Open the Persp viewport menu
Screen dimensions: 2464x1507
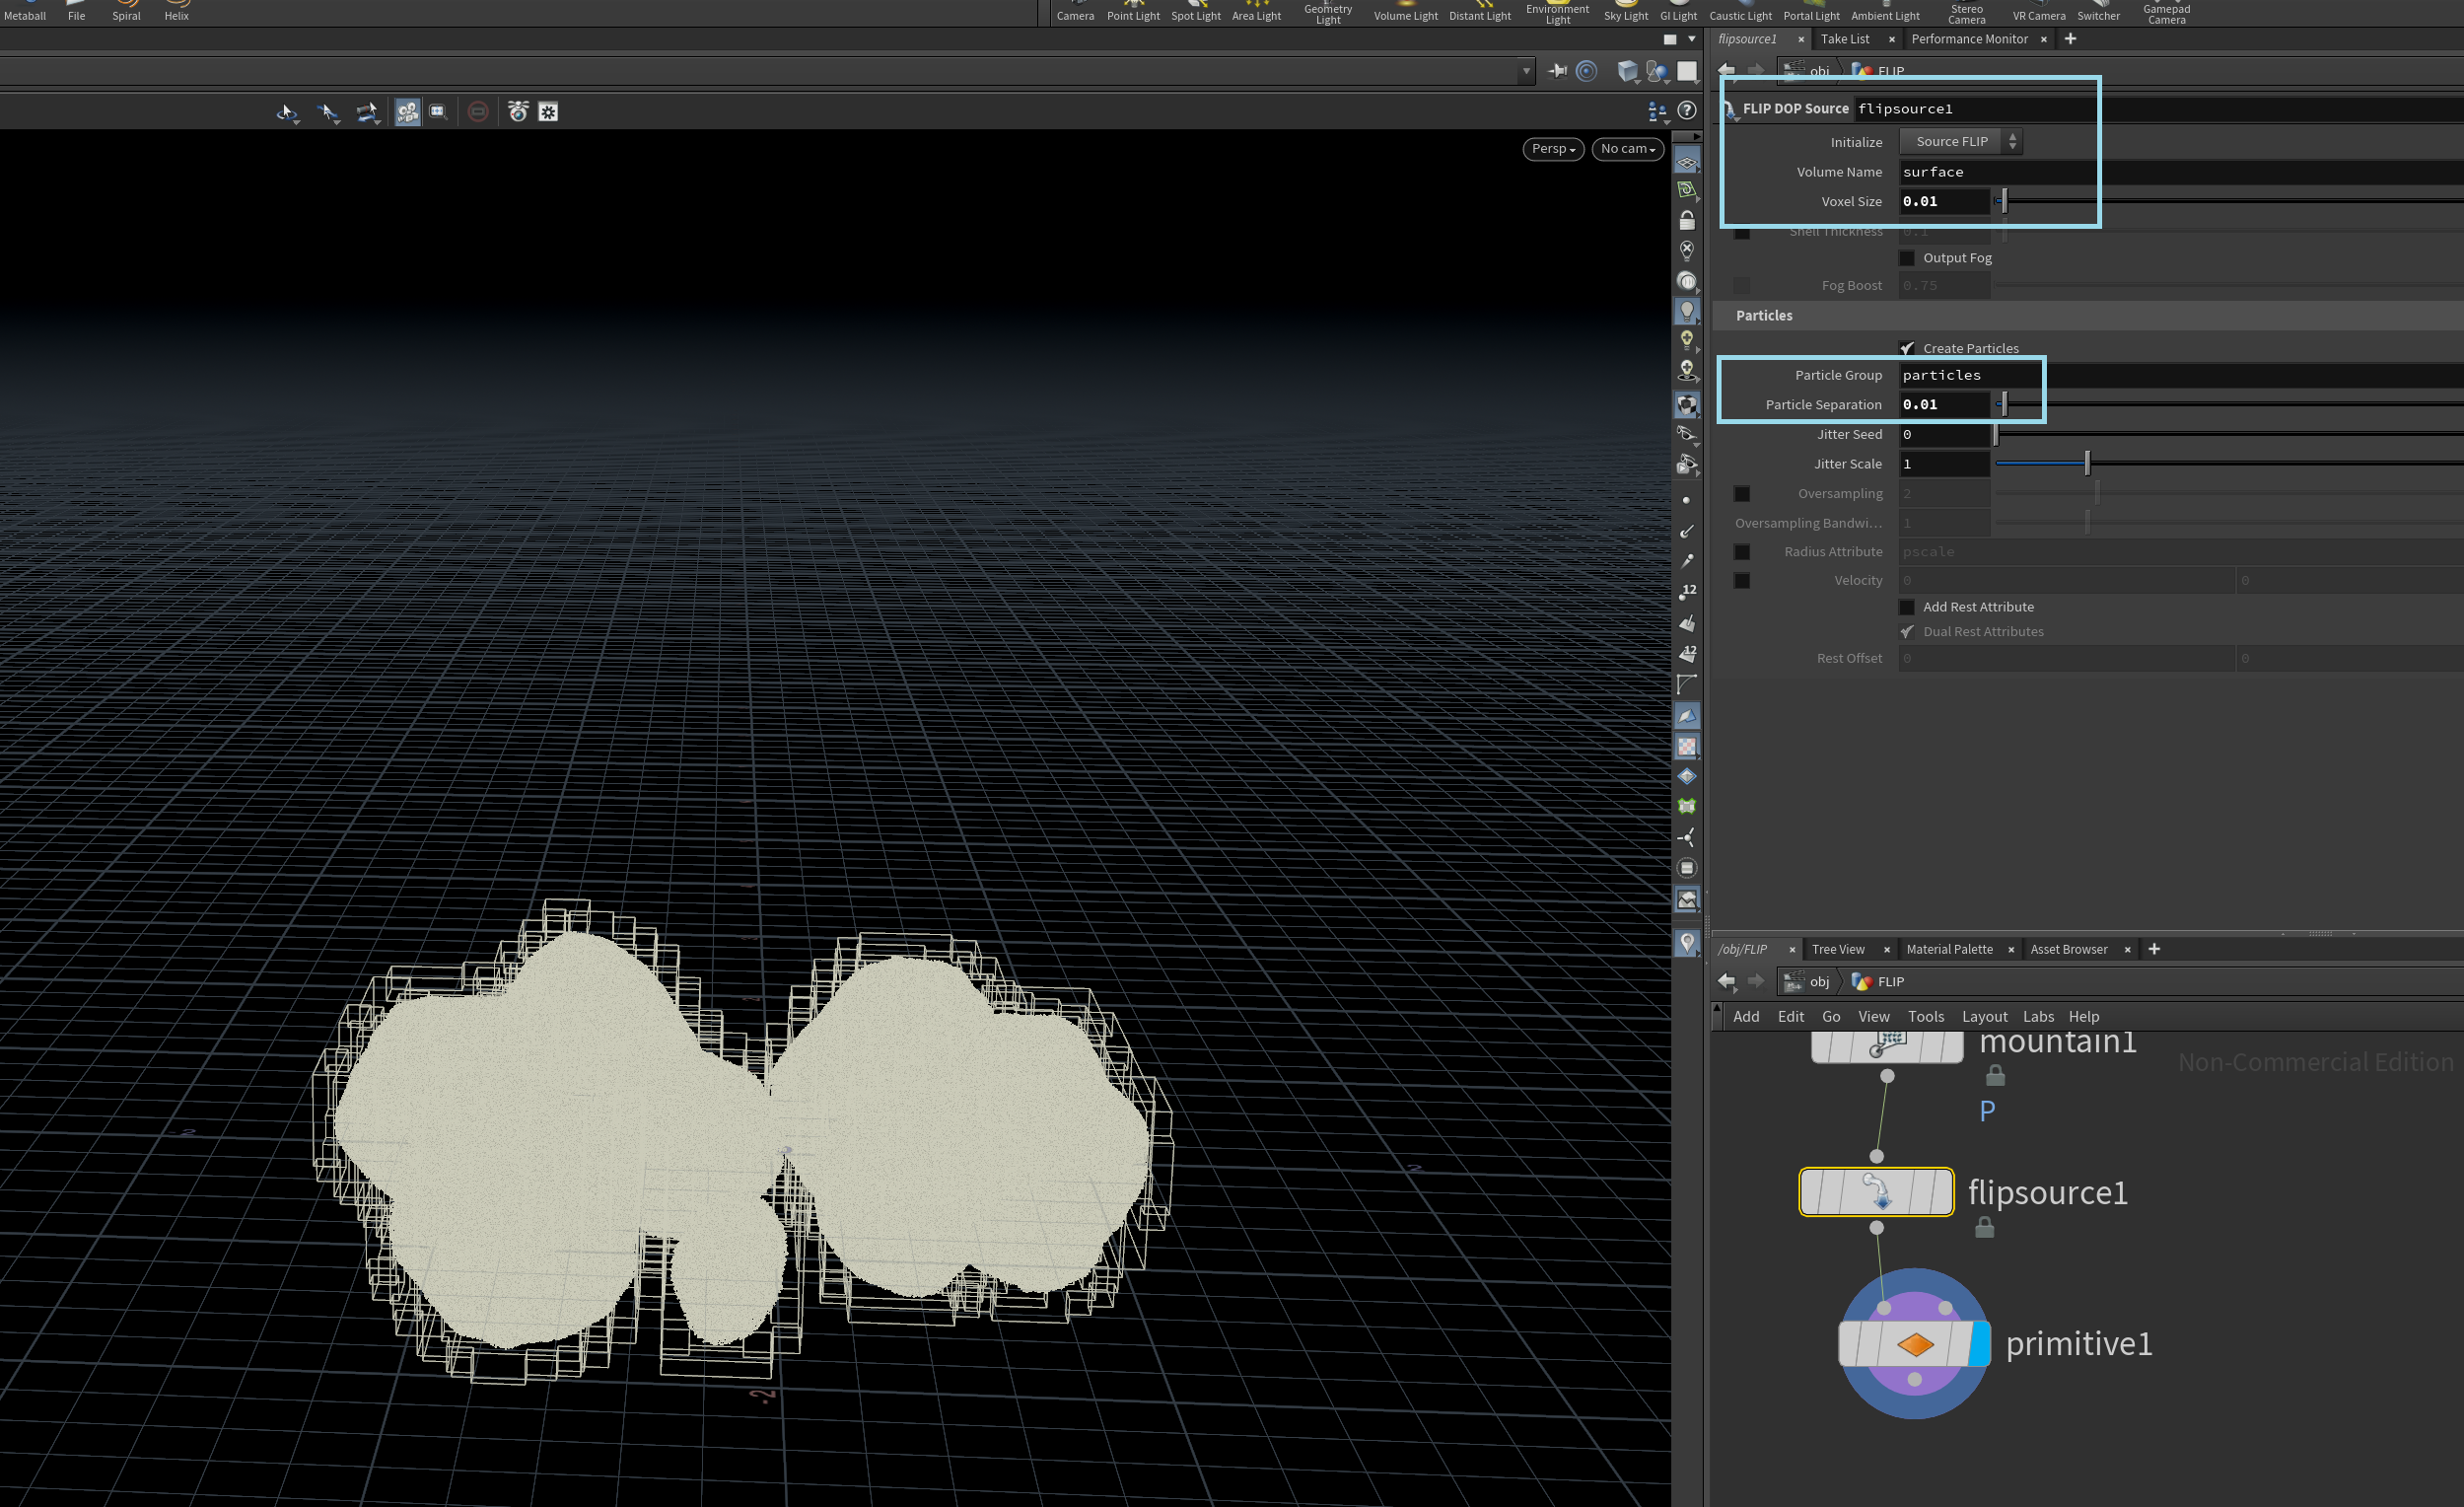coord(1552,149)
